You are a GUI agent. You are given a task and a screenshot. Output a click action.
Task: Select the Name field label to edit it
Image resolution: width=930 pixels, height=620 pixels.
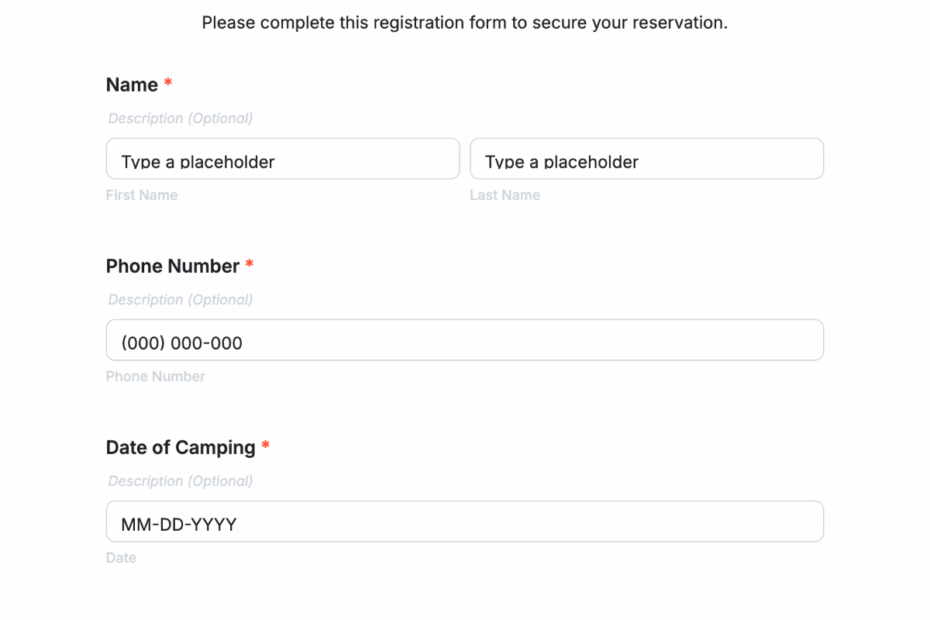[x=131, y=85]
